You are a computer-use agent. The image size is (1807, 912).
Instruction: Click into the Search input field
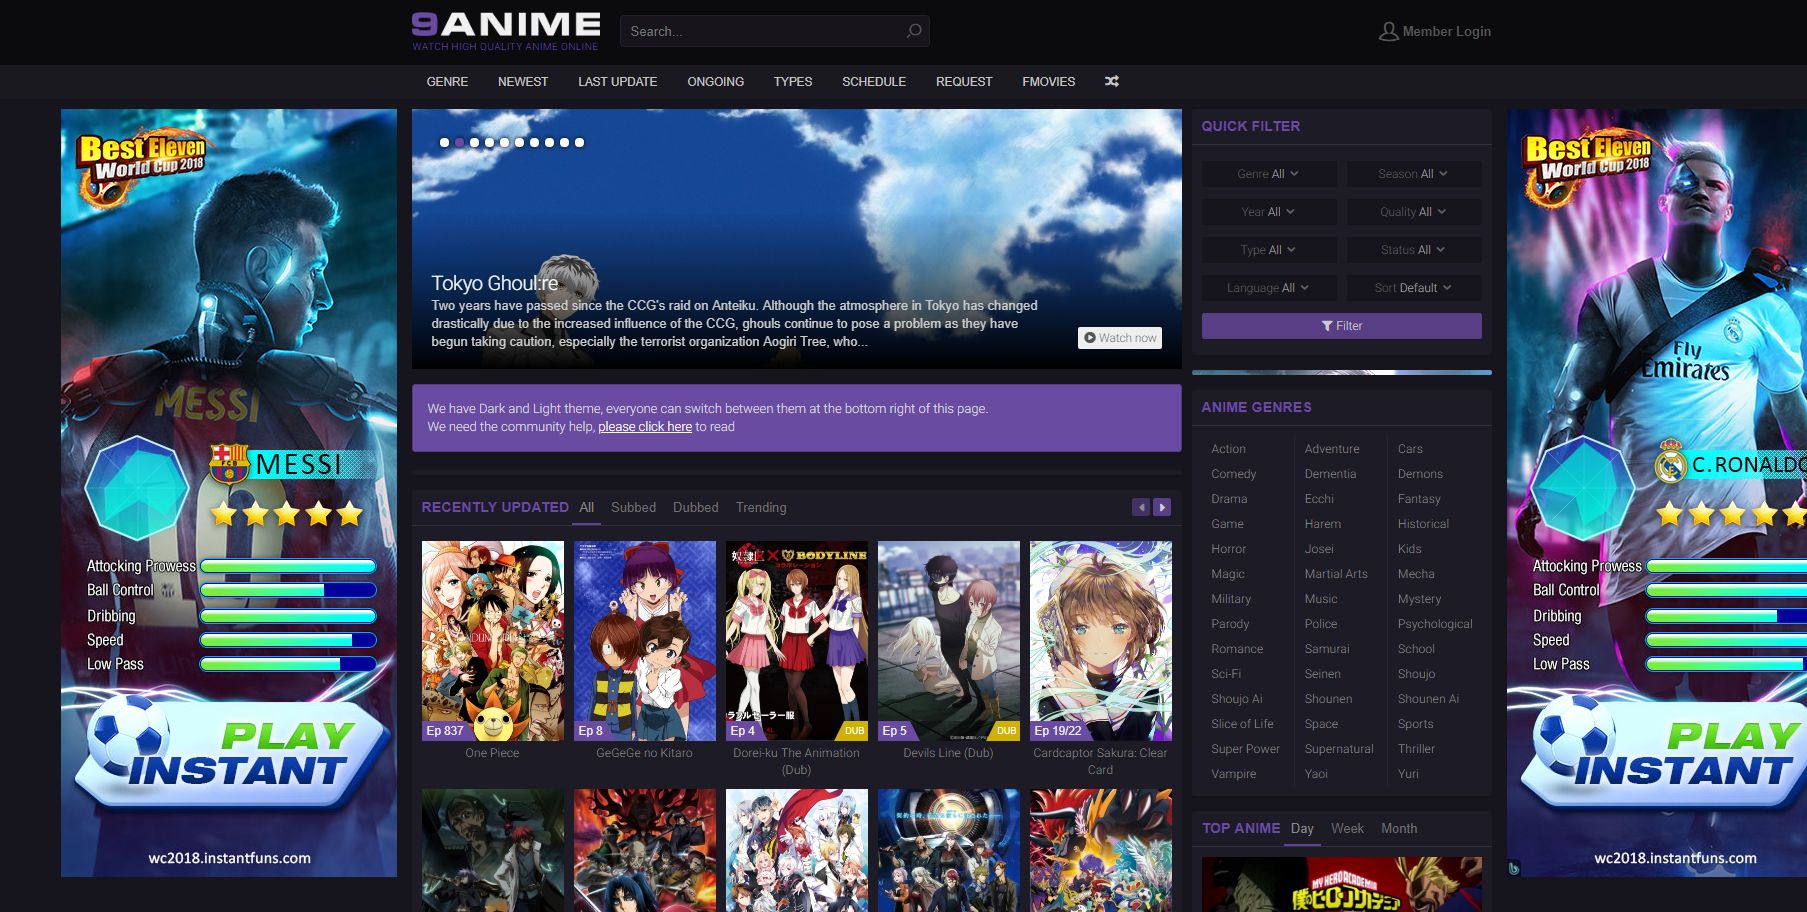click(774, 31)
